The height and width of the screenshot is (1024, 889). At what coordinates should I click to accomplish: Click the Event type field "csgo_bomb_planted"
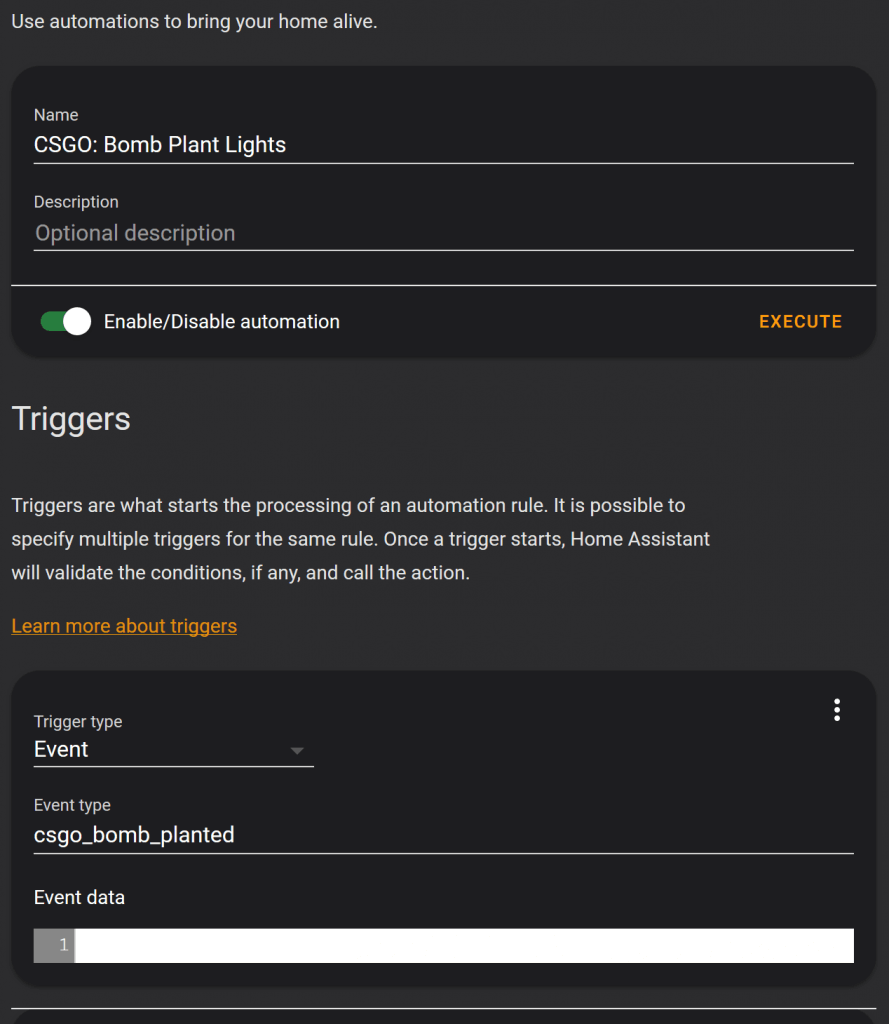[442, 835]
